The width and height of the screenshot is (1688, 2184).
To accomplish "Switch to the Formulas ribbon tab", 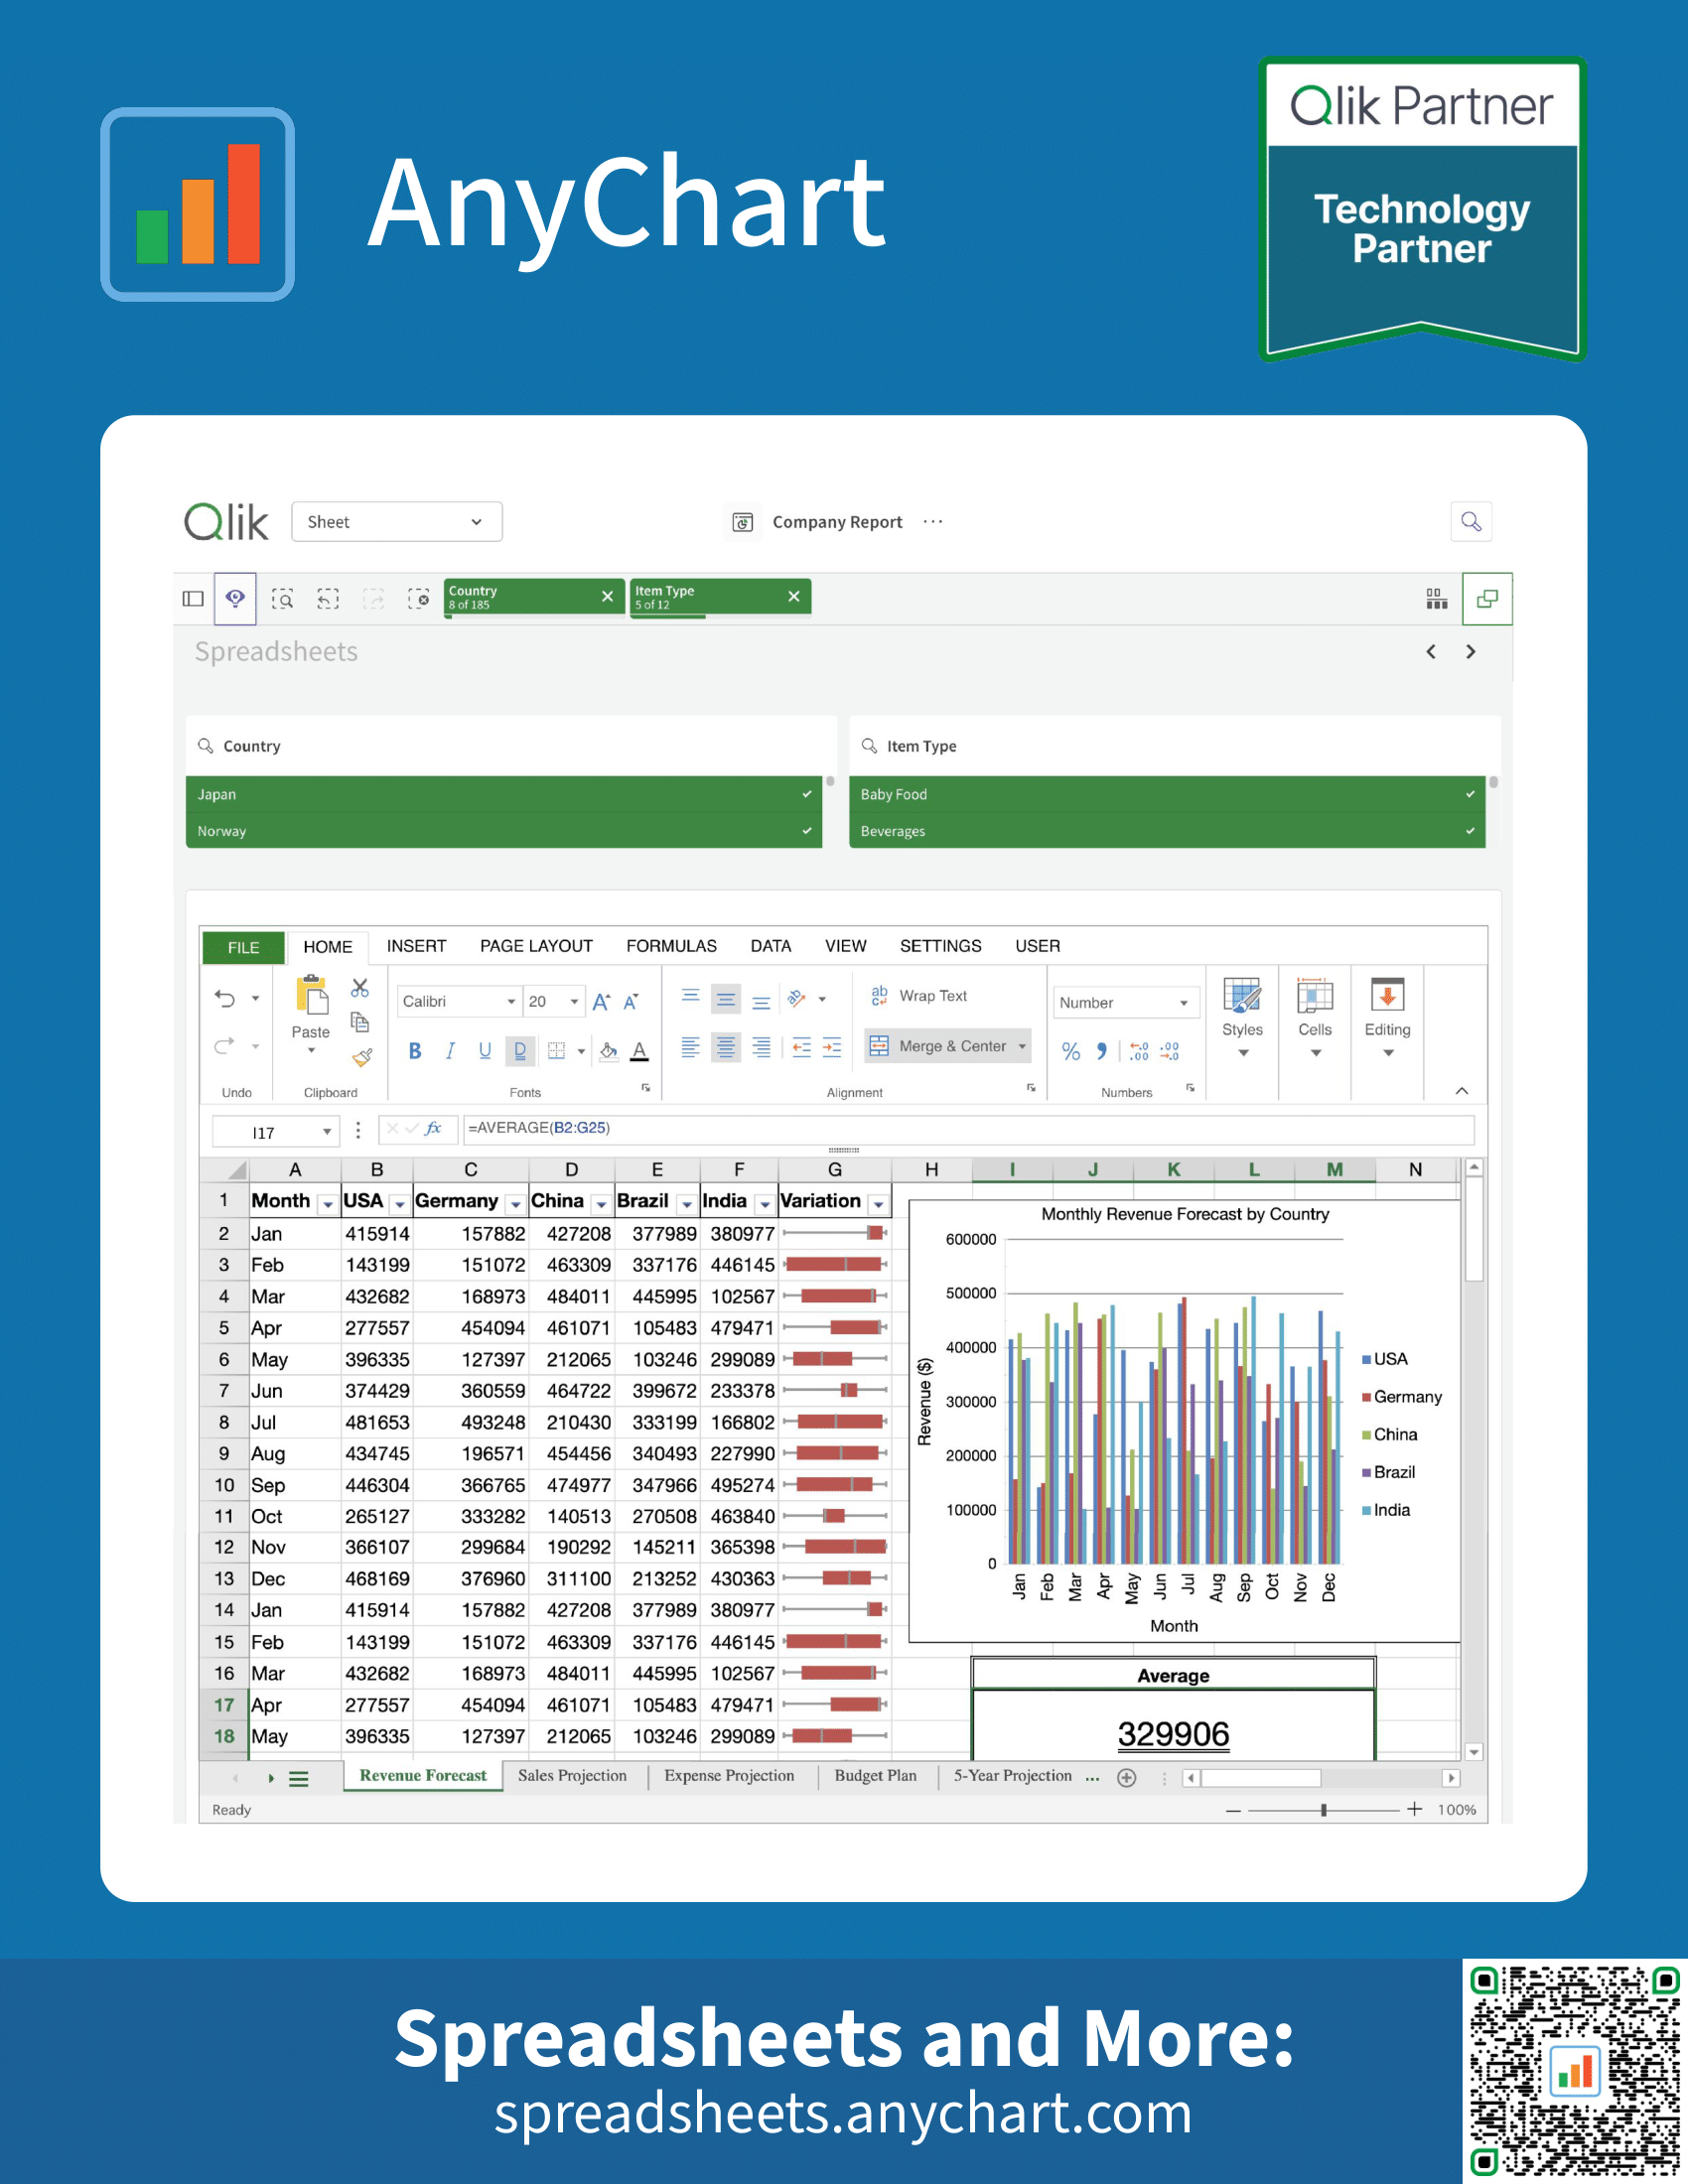I will (672, 945).
